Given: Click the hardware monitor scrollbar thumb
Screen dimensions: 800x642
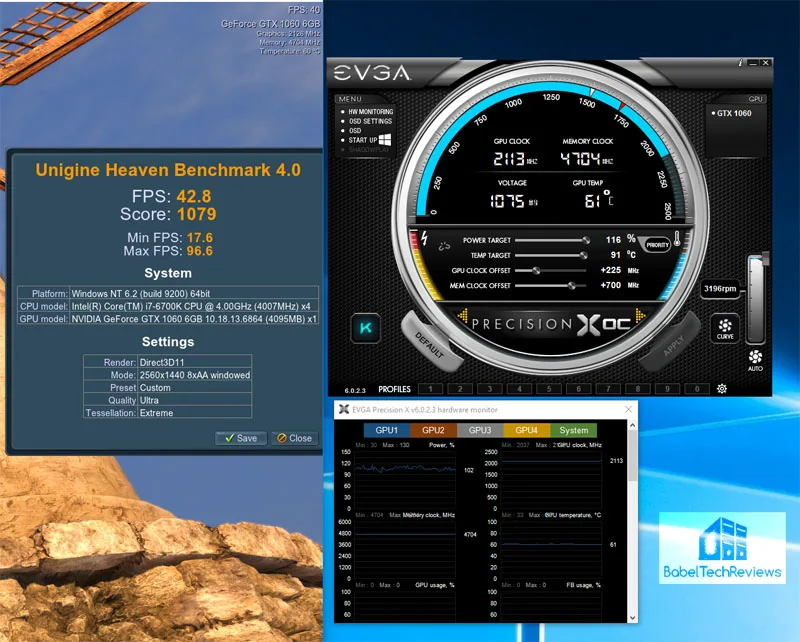Looking at the screenshot, I should coord(633,455).
